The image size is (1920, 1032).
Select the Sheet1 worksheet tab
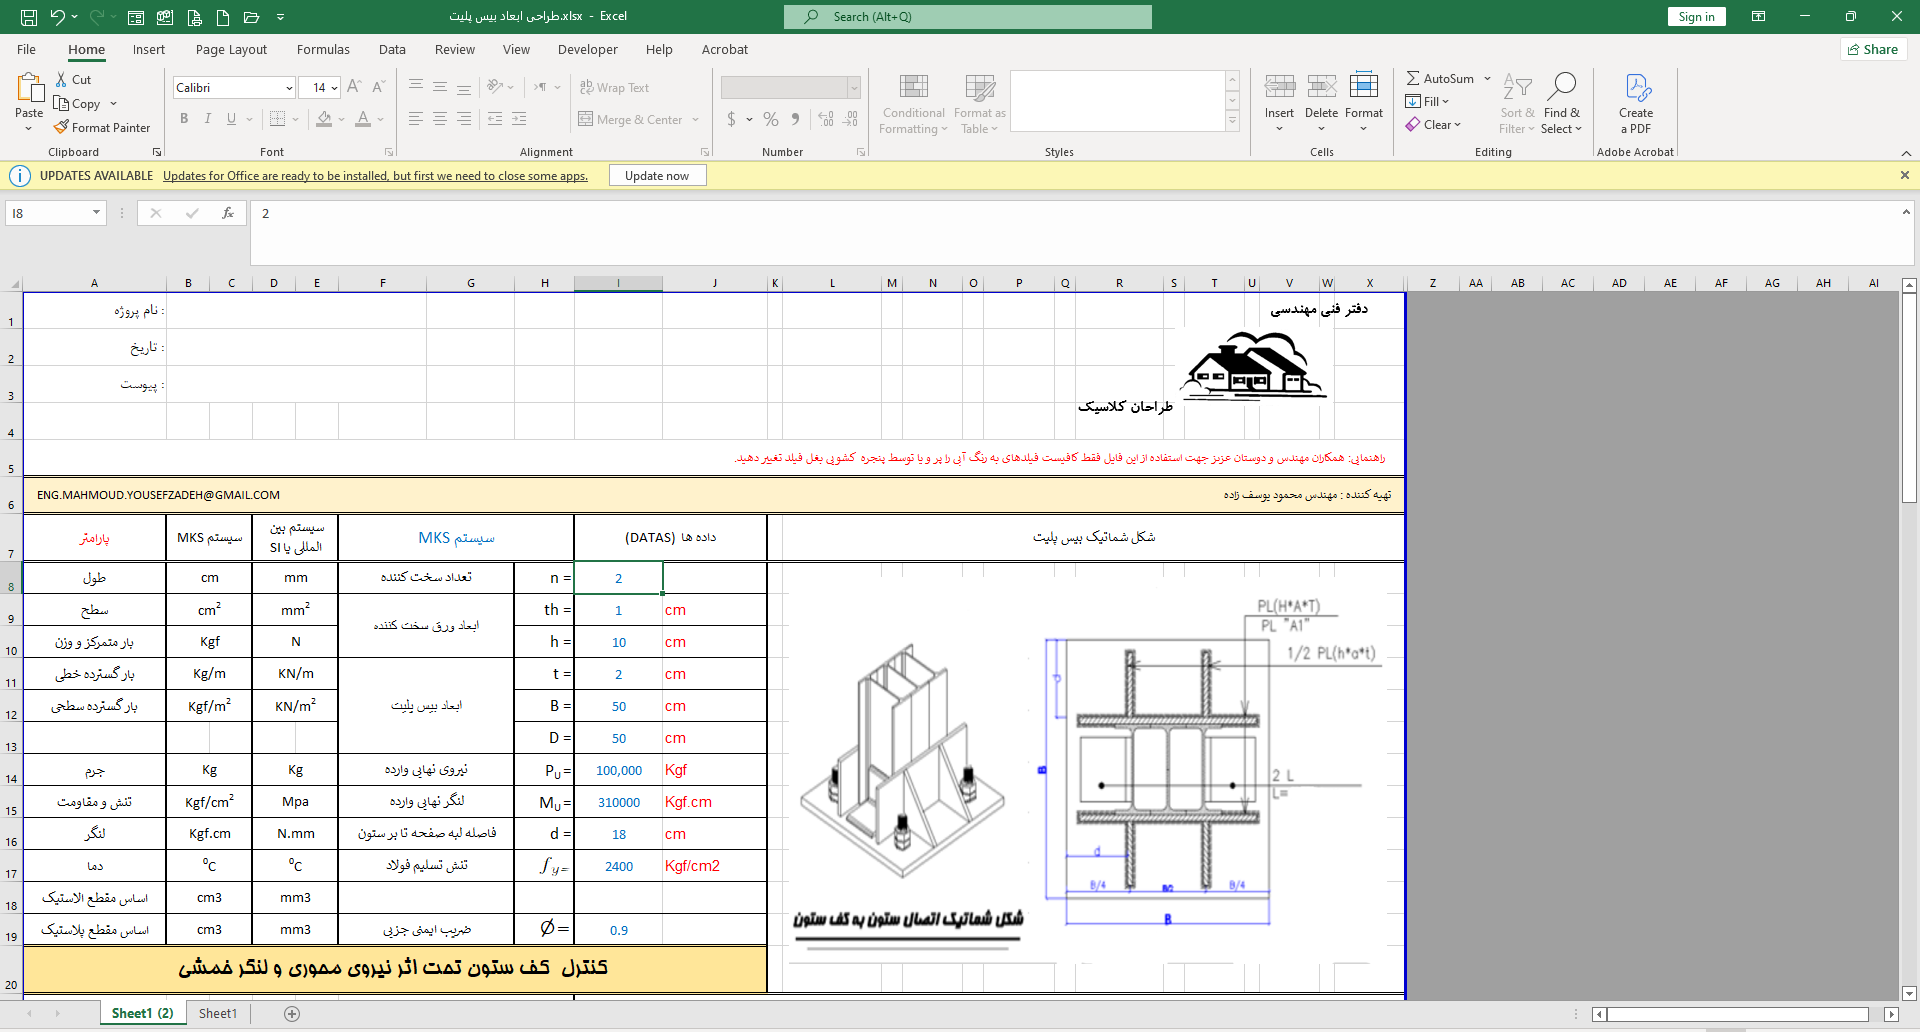pos(218,1013)
